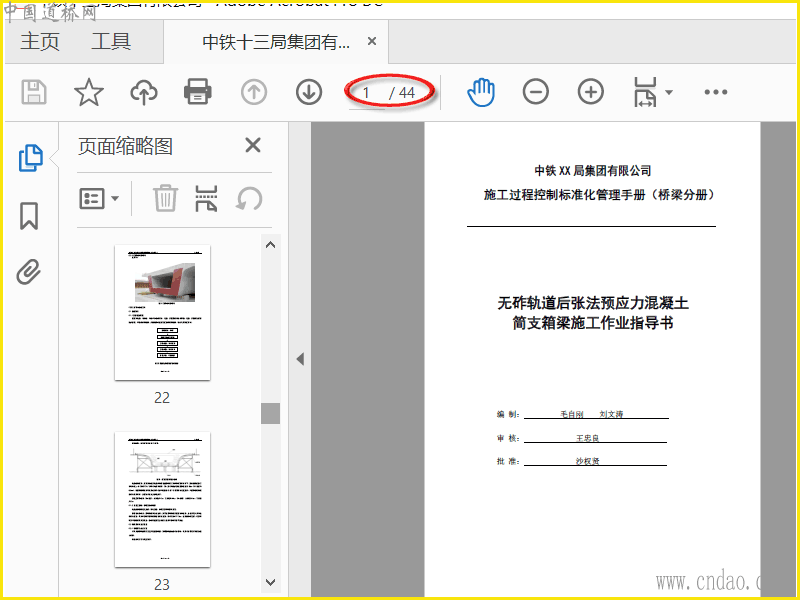Image resolution: width=800 pixels, height=600 pixels.
Task: Go to the next page with down arrow
Action: coord(309,92)
